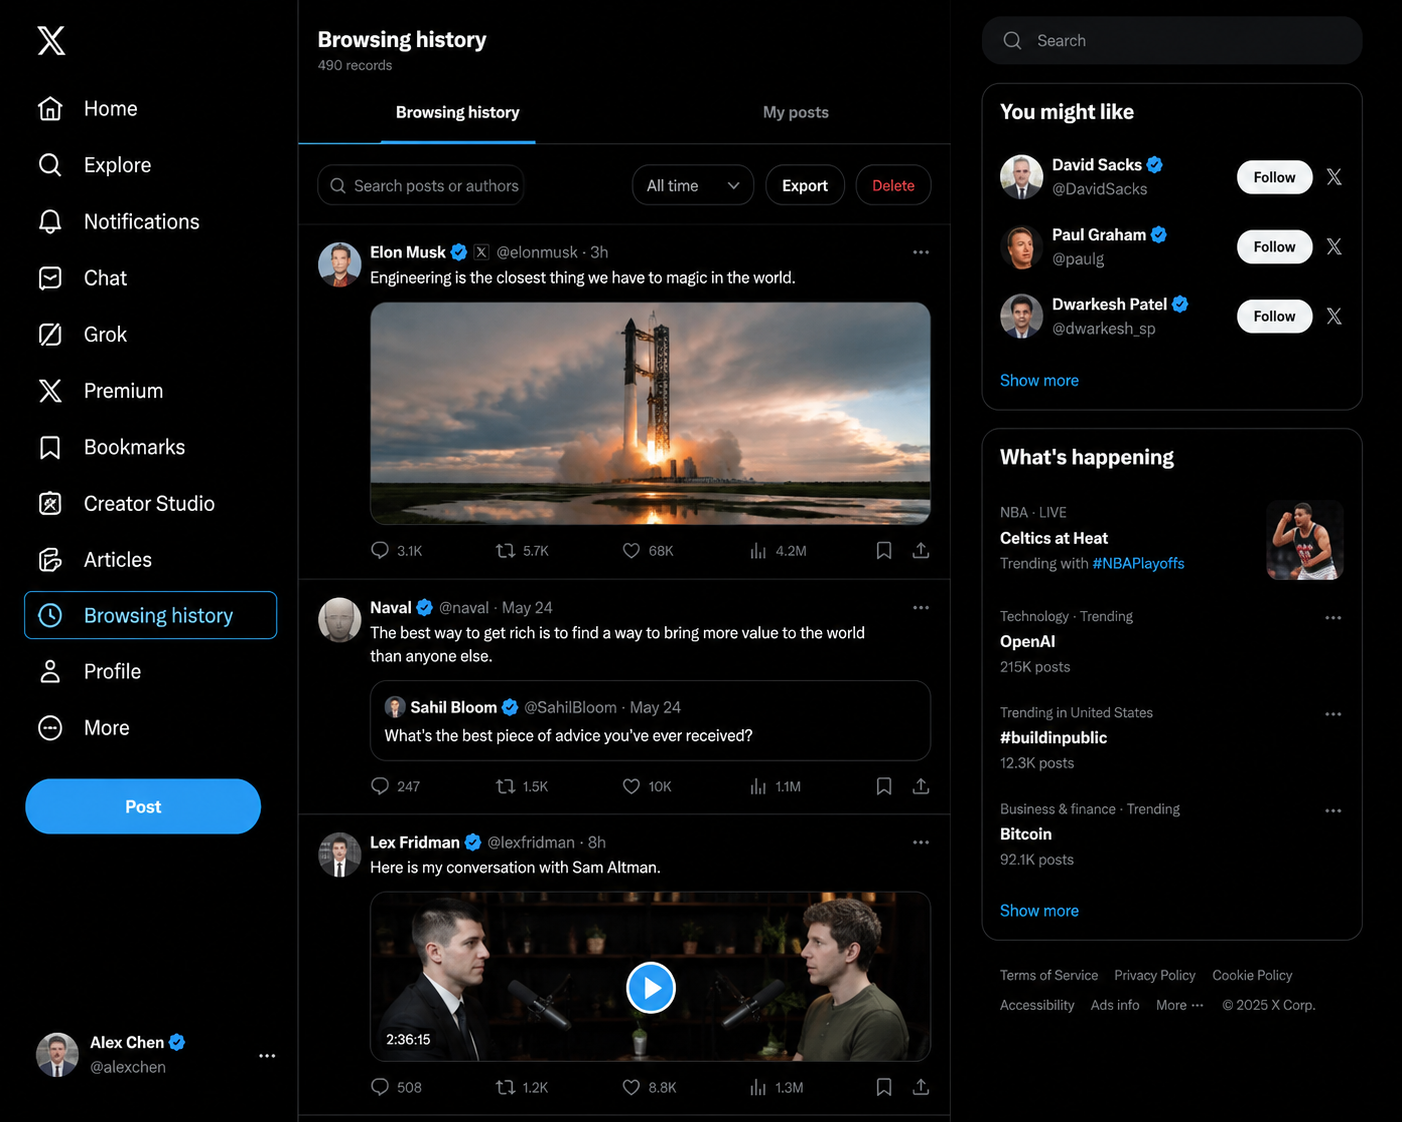Share Naval's post via upload icon
The width and height of the screenshot is (1402, 1122).
(921, 786)
